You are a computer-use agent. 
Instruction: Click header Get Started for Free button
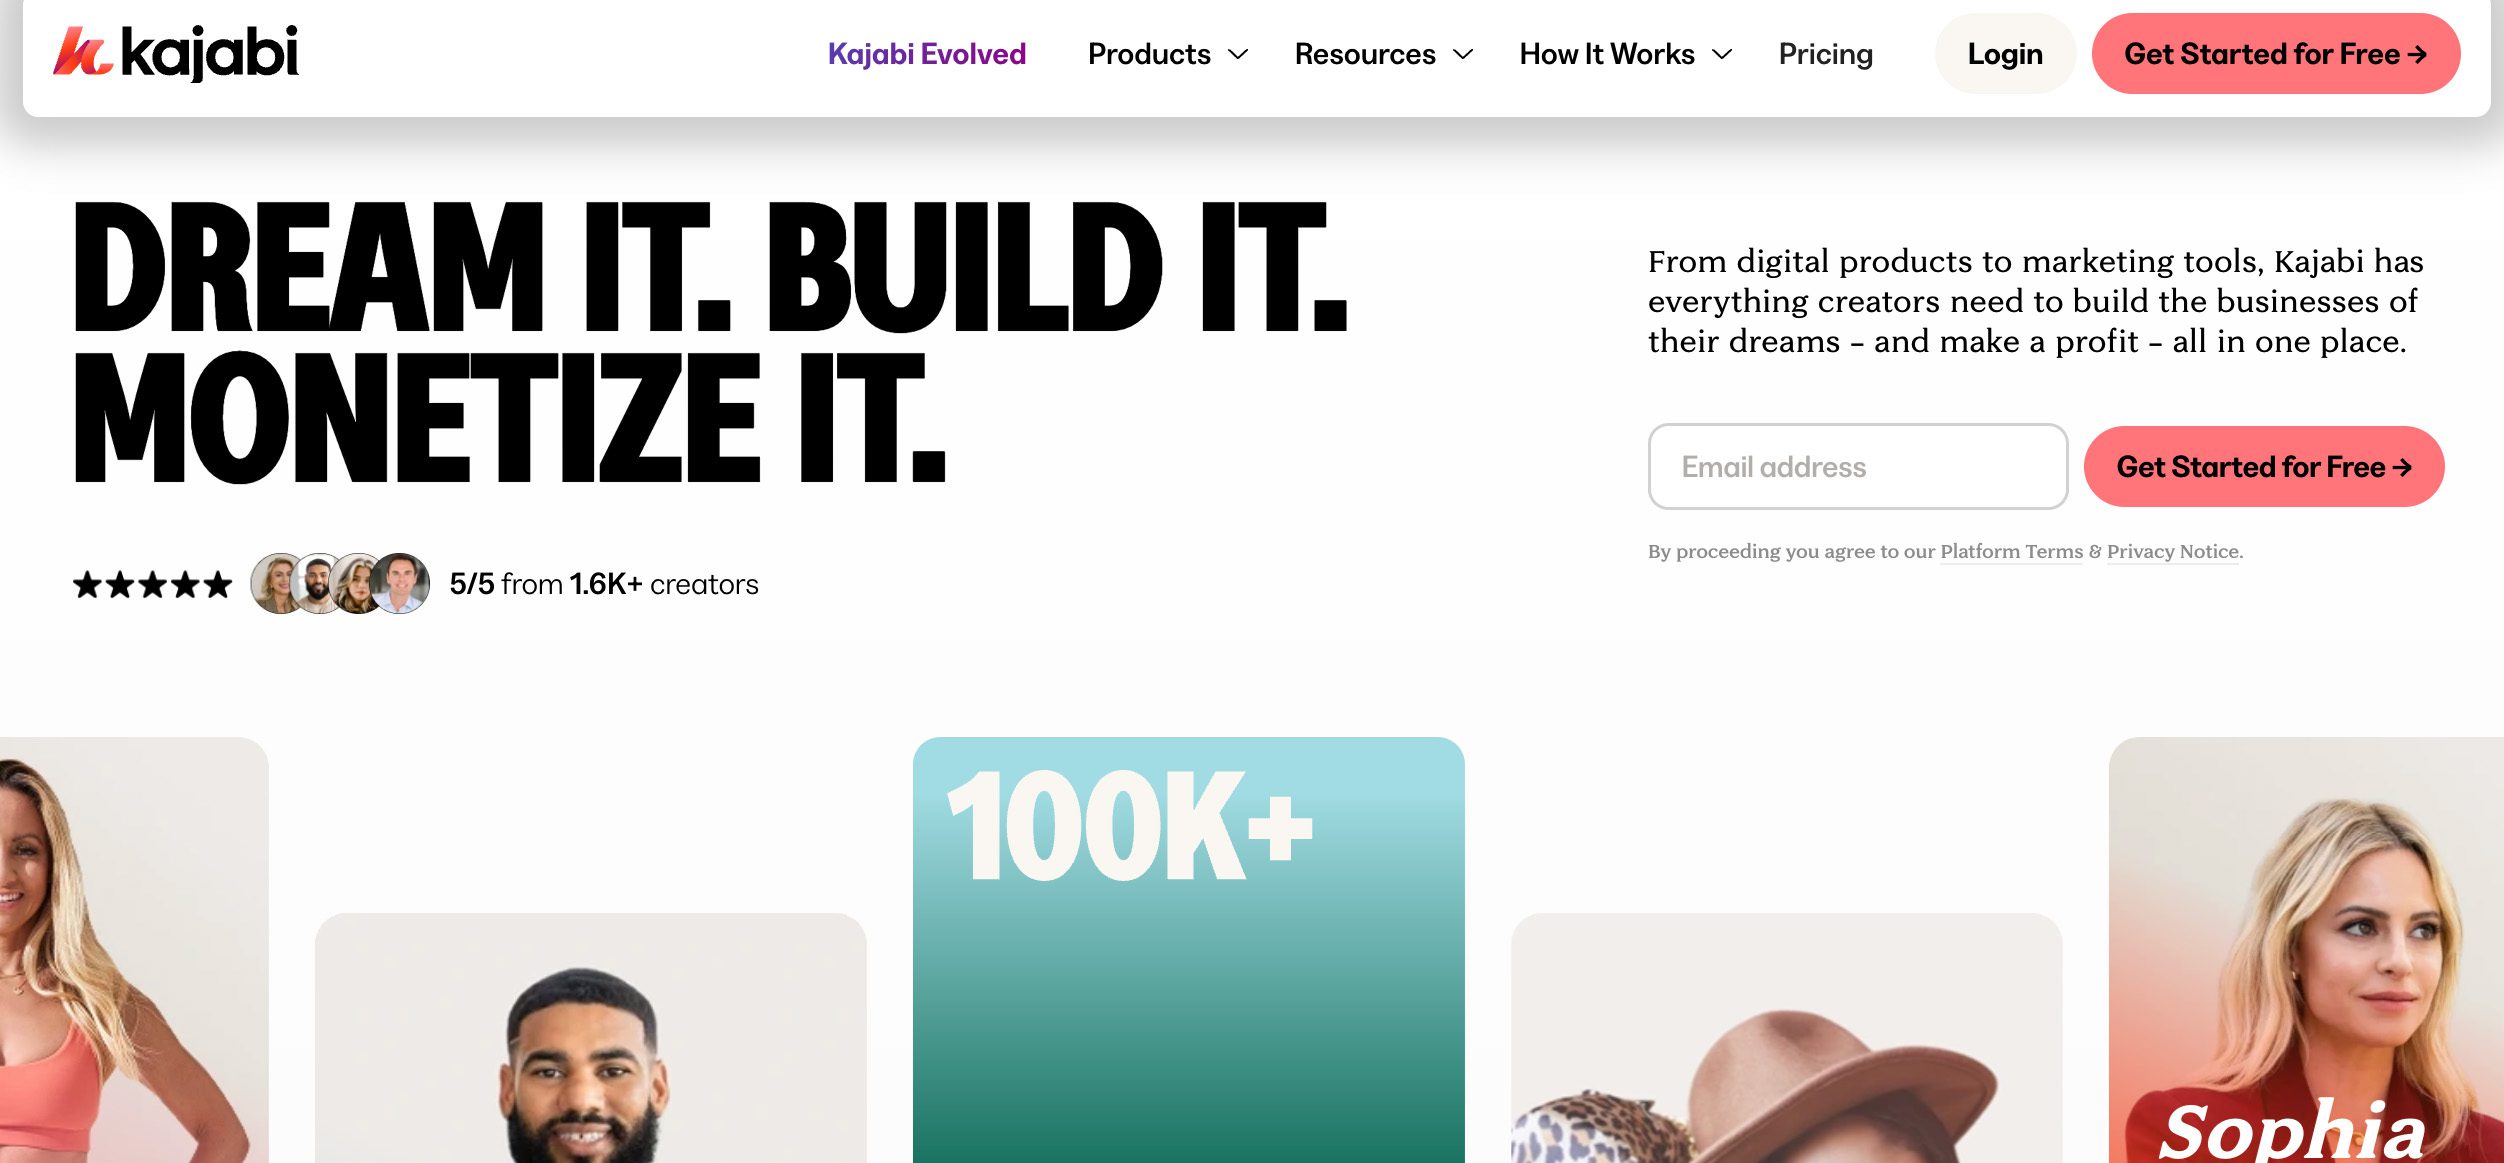pos(2276,54)
